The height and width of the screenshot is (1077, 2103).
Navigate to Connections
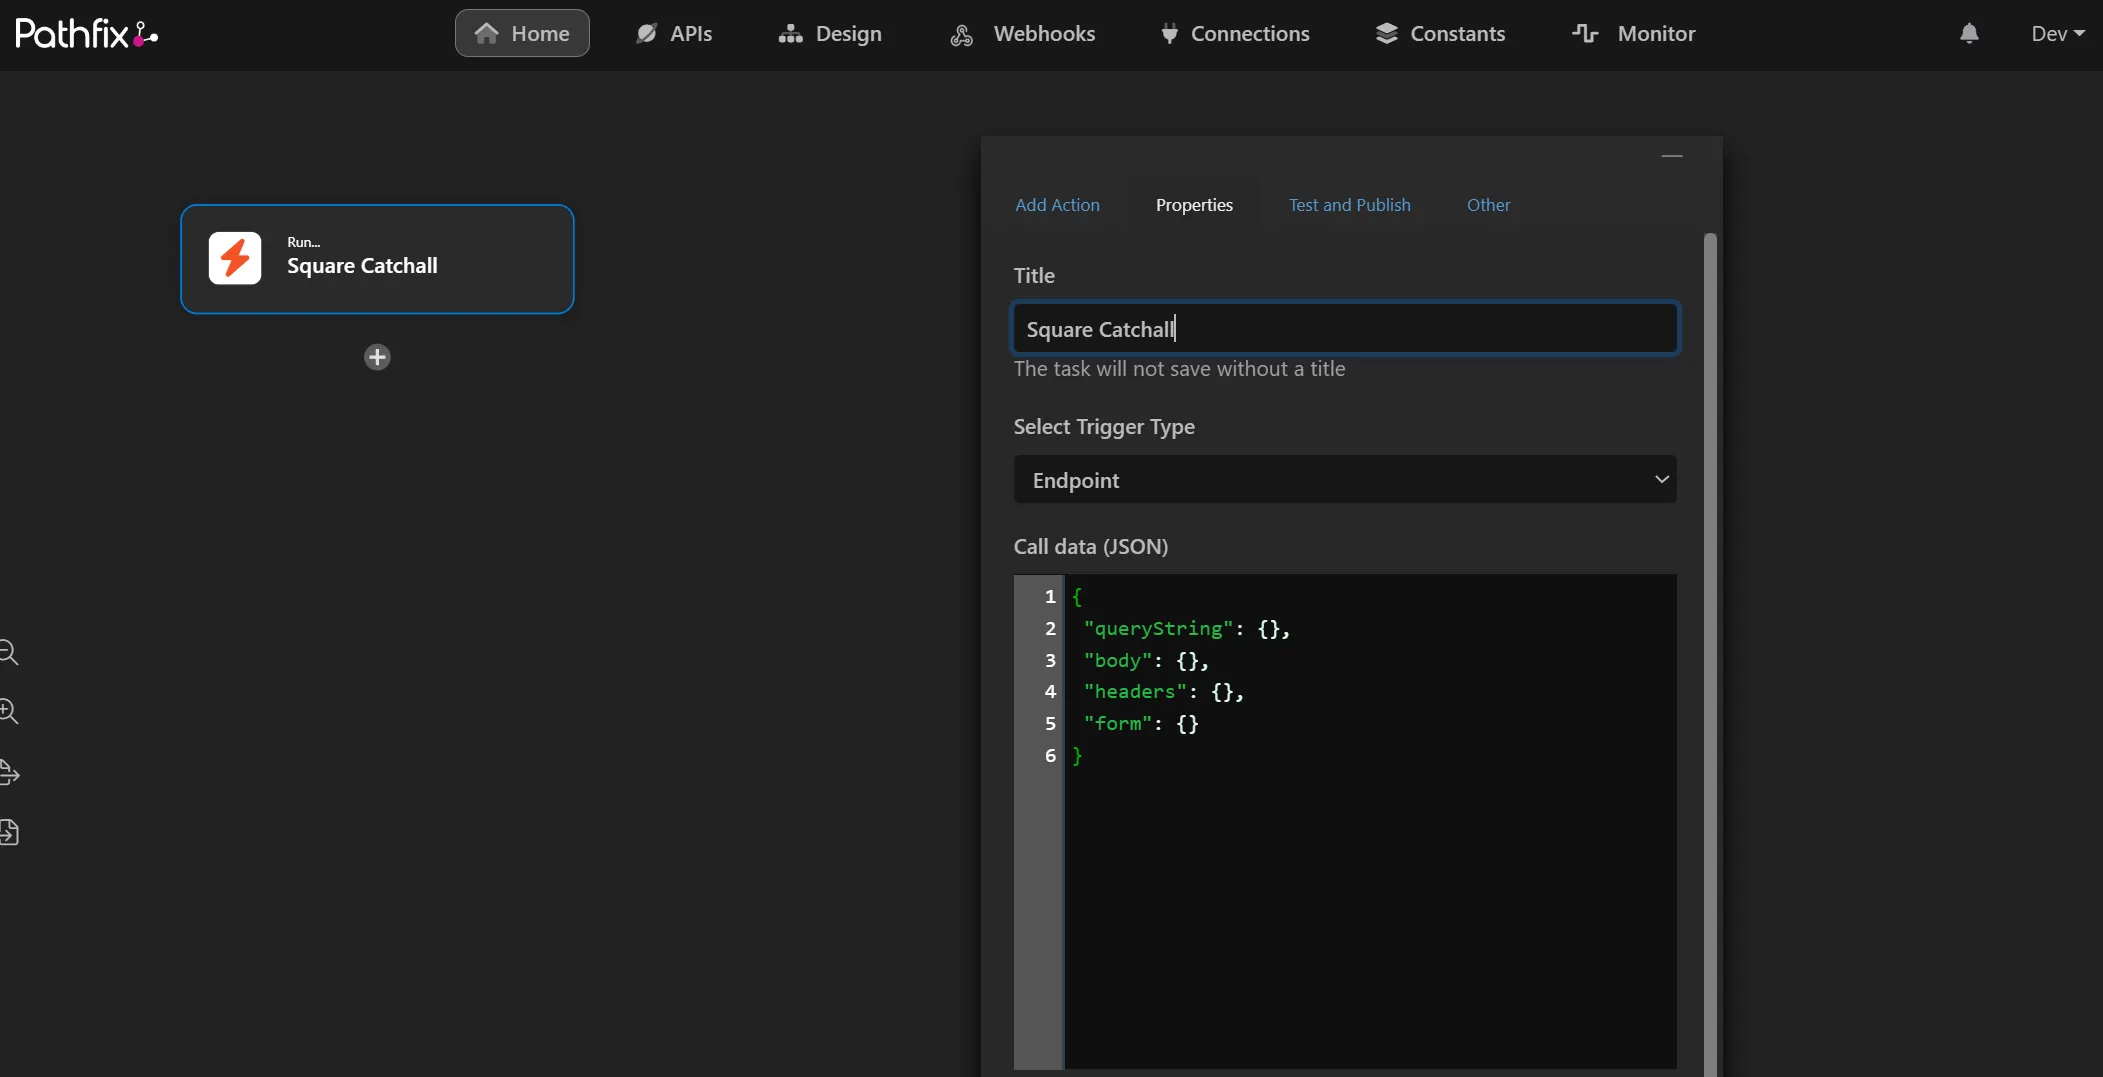tap(1234, 33)
